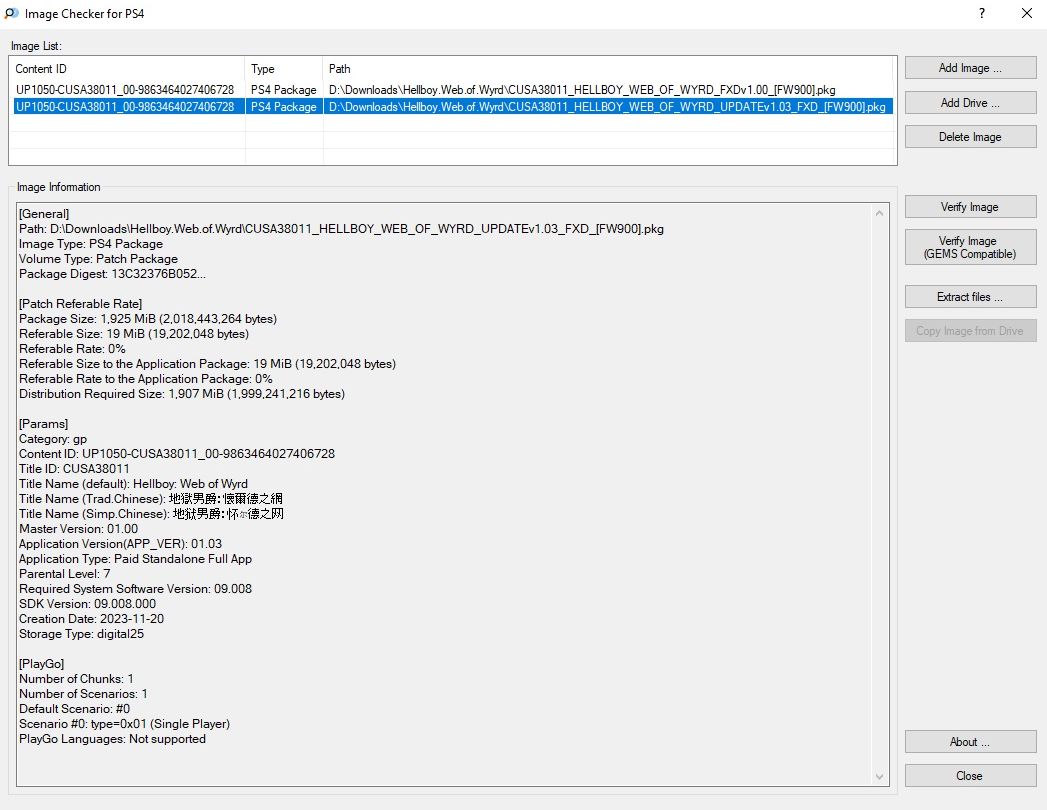
Task: Click the Verify Image button
Action: pos(970,207)
